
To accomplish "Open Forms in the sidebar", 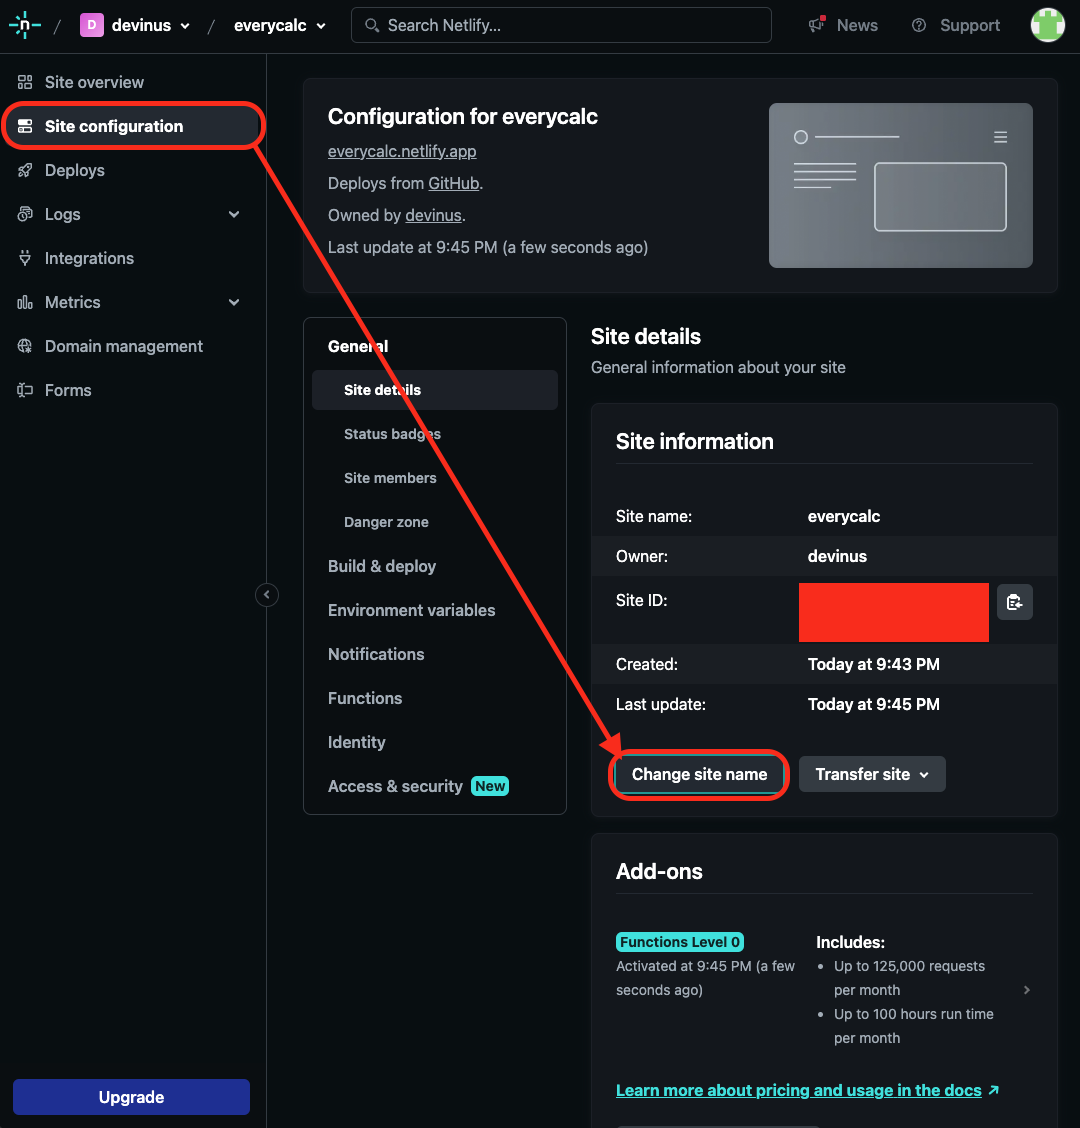I will click(x=68, y=390).
